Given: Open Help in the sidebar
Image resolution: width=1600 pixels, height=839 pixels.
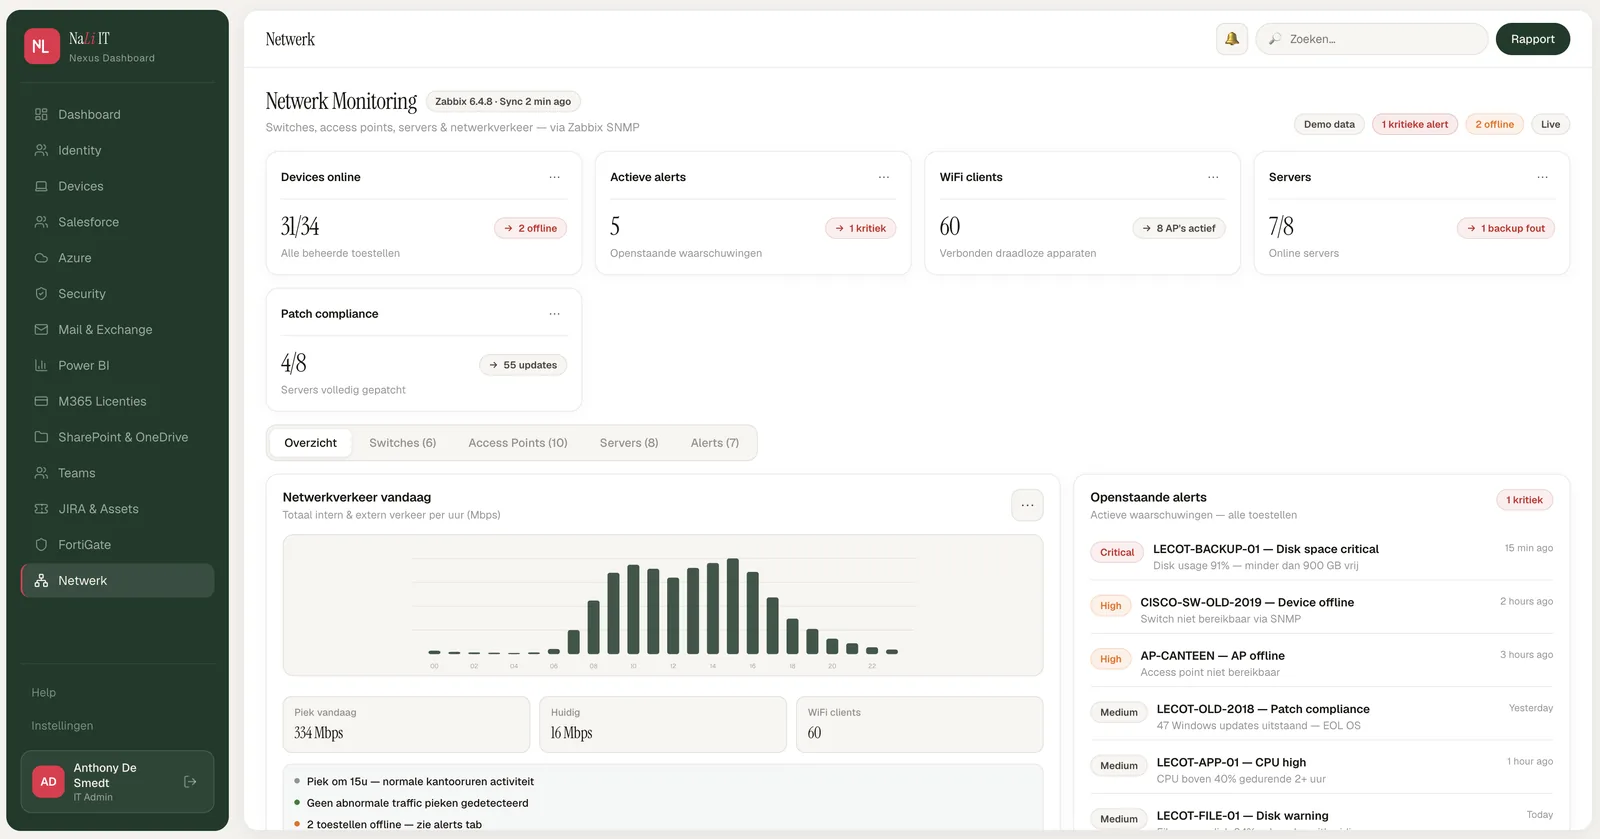Looking at the screenshot, I should pos(43,692).
